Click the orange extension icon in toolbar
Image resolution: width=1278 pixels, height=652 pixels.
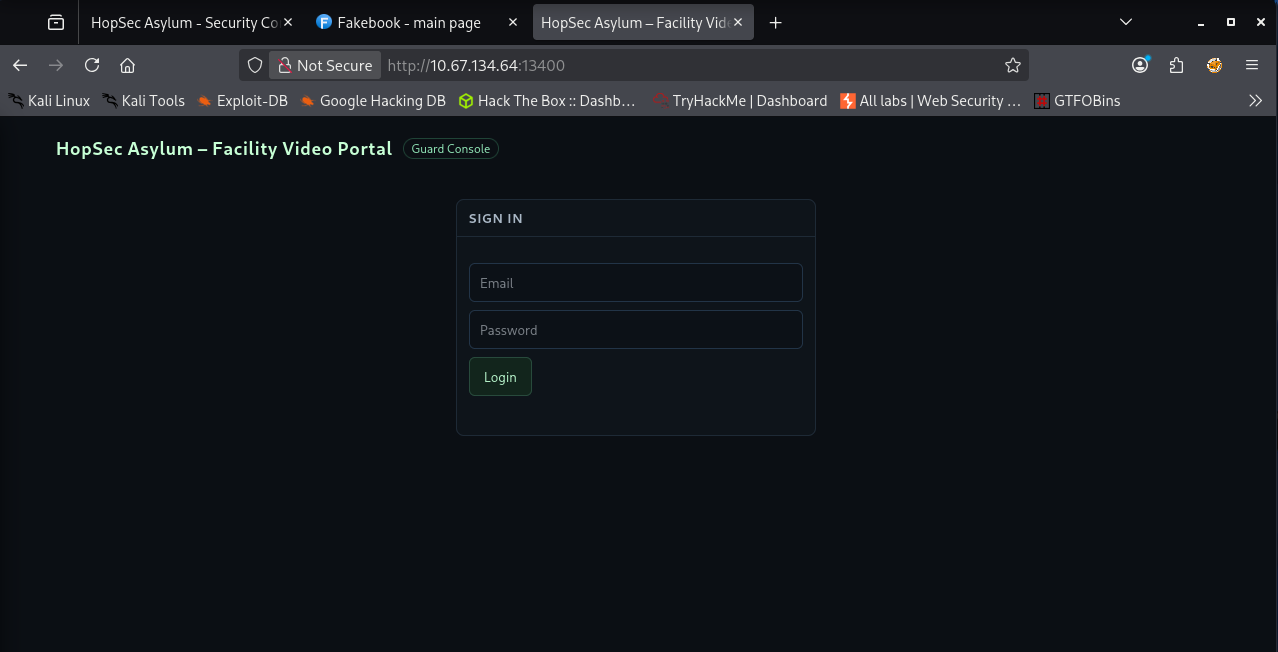(x=1213, y=65)
